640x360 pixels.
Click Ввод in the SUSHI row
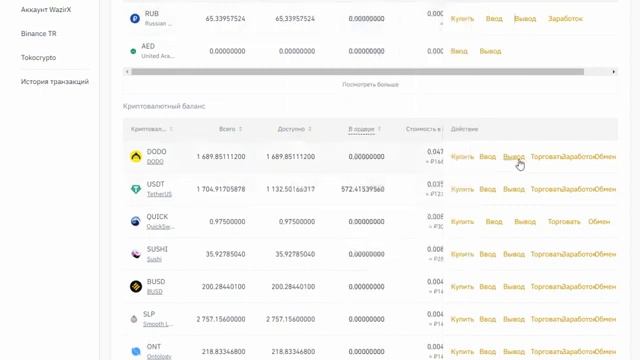click(x=487, y=254)
